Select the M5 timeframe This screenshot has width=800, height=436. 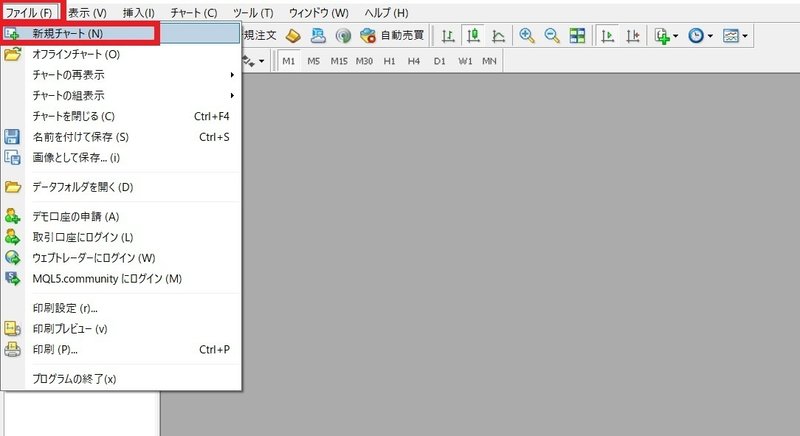pos(313,61)
